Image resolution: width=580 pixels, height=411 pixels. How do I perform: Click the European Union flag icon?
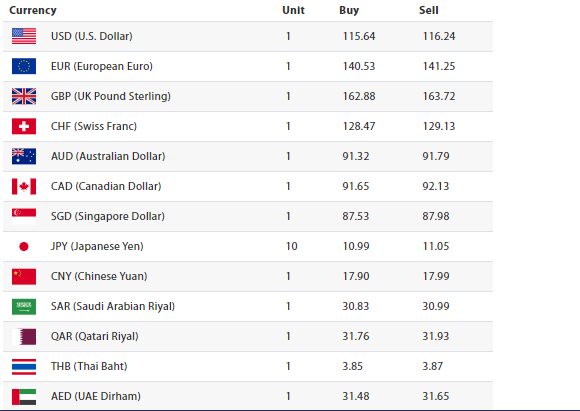tap(24, 66)
